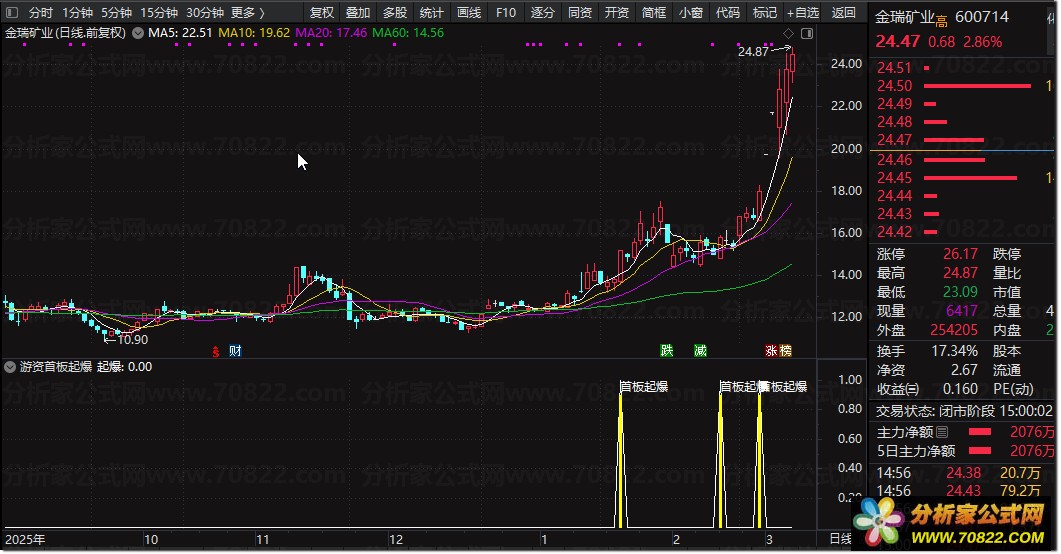The width and height of the screenshot is (1061, 554).
Task: Click 主力净额 detail icon
Action: click(x=942, y=432)
